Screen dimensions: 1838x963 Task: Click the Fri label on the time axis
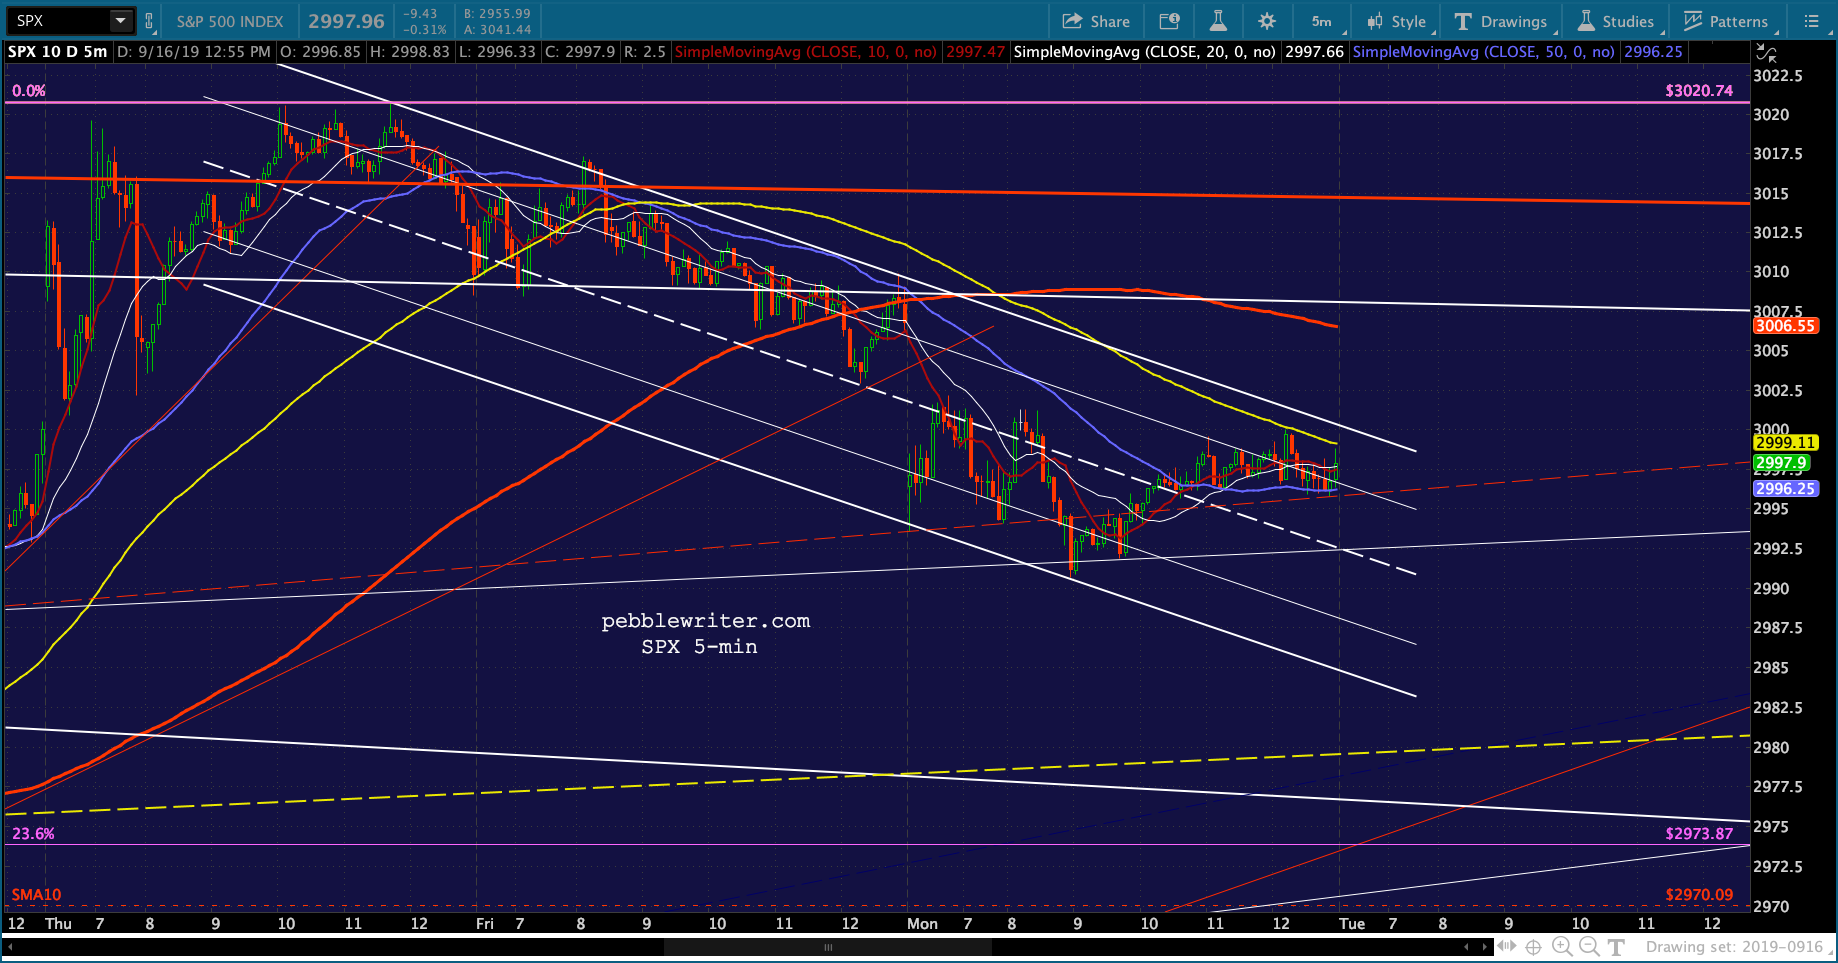(485, 924)
